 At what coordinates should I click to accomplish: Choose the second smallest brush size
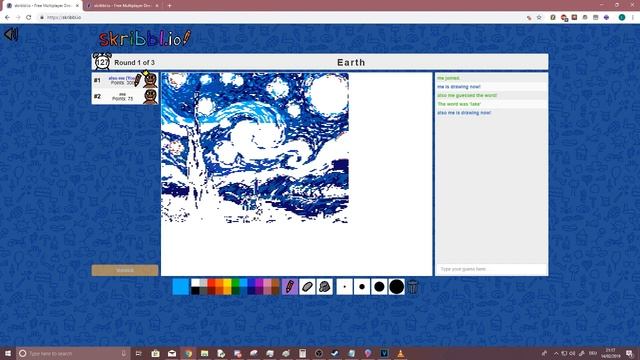pyautogui.click(x=362, y=287)
